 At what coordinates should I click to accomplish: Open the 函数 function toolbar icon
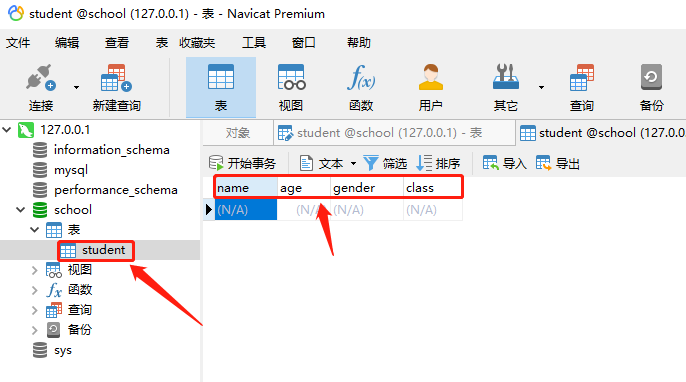click(x=361, y=88)
